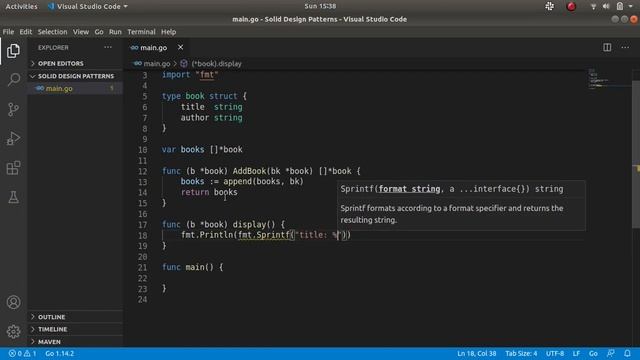The width and height of the screenshot is (640, 360).
Task: Click the feedback icon in status bar
Action: click(x=611, y=353)
